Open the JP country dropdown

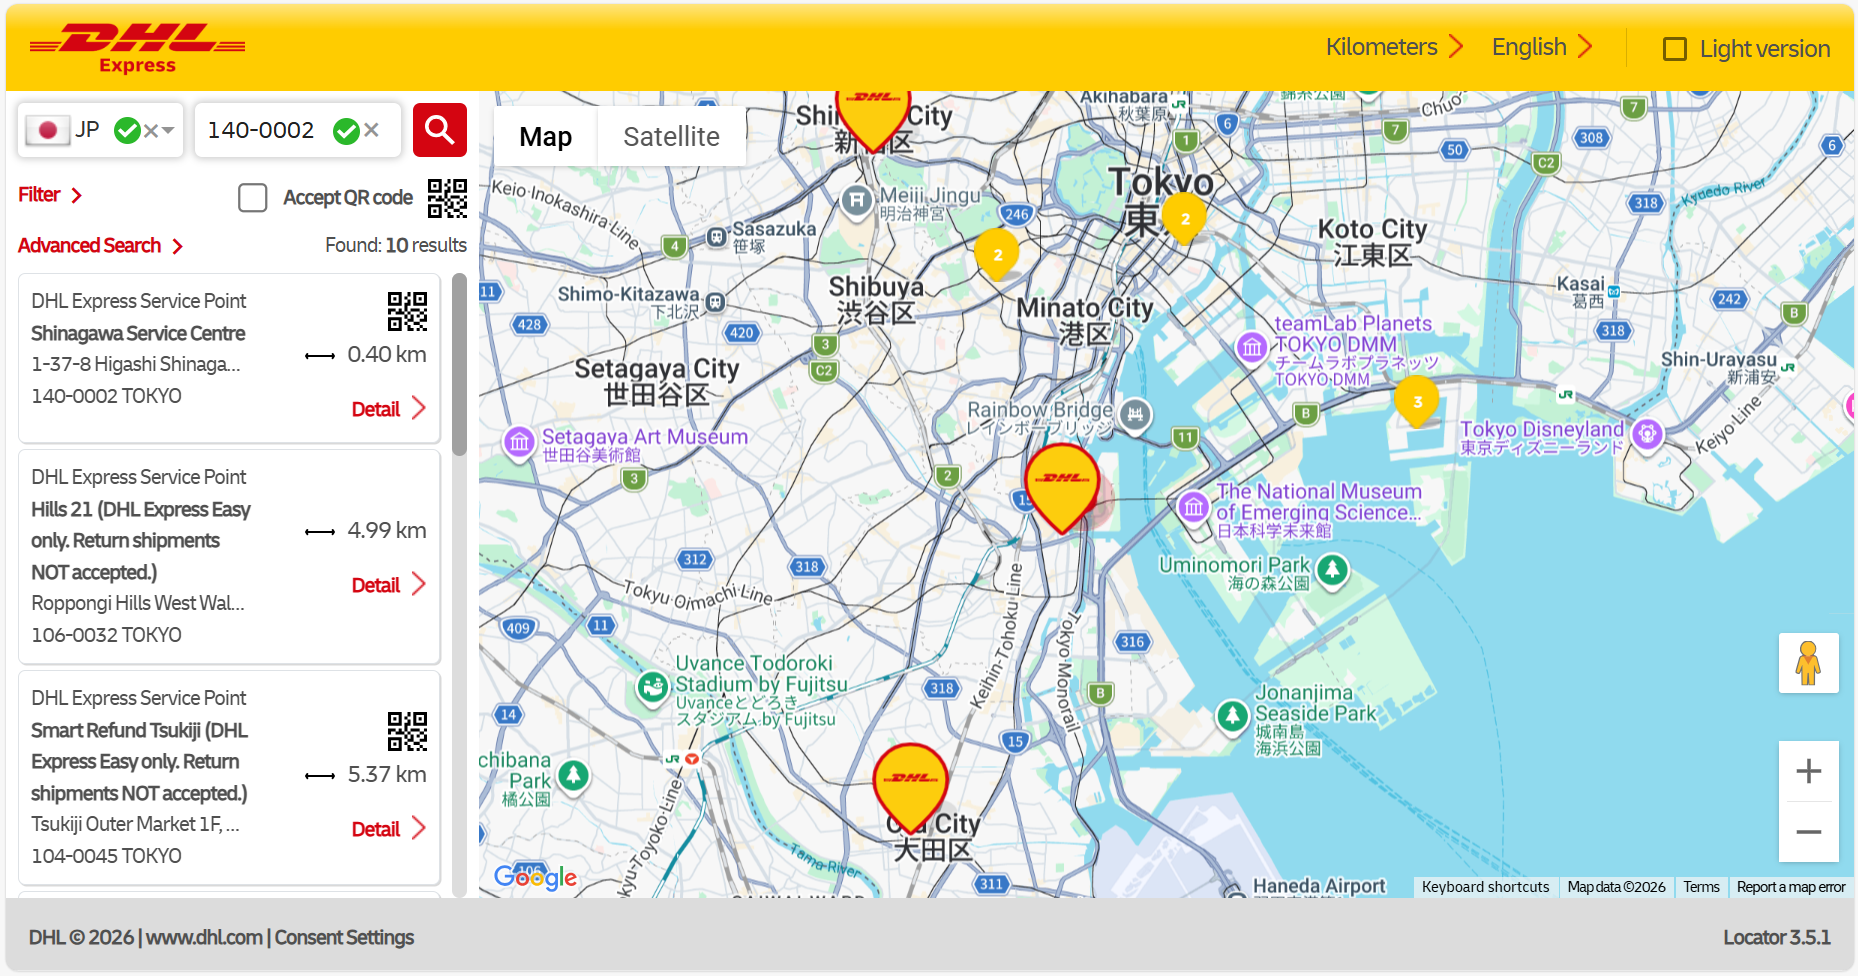click(x=167, y=130)
